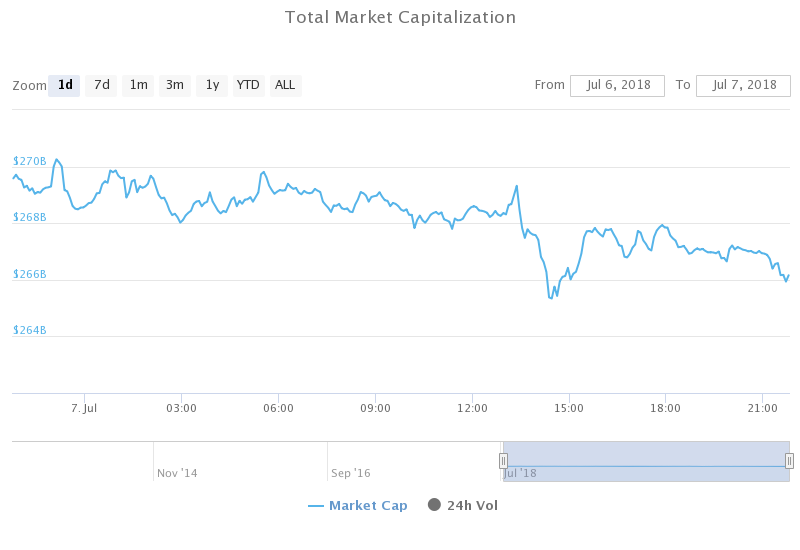Click the Total Market Capitalization title

400,17
